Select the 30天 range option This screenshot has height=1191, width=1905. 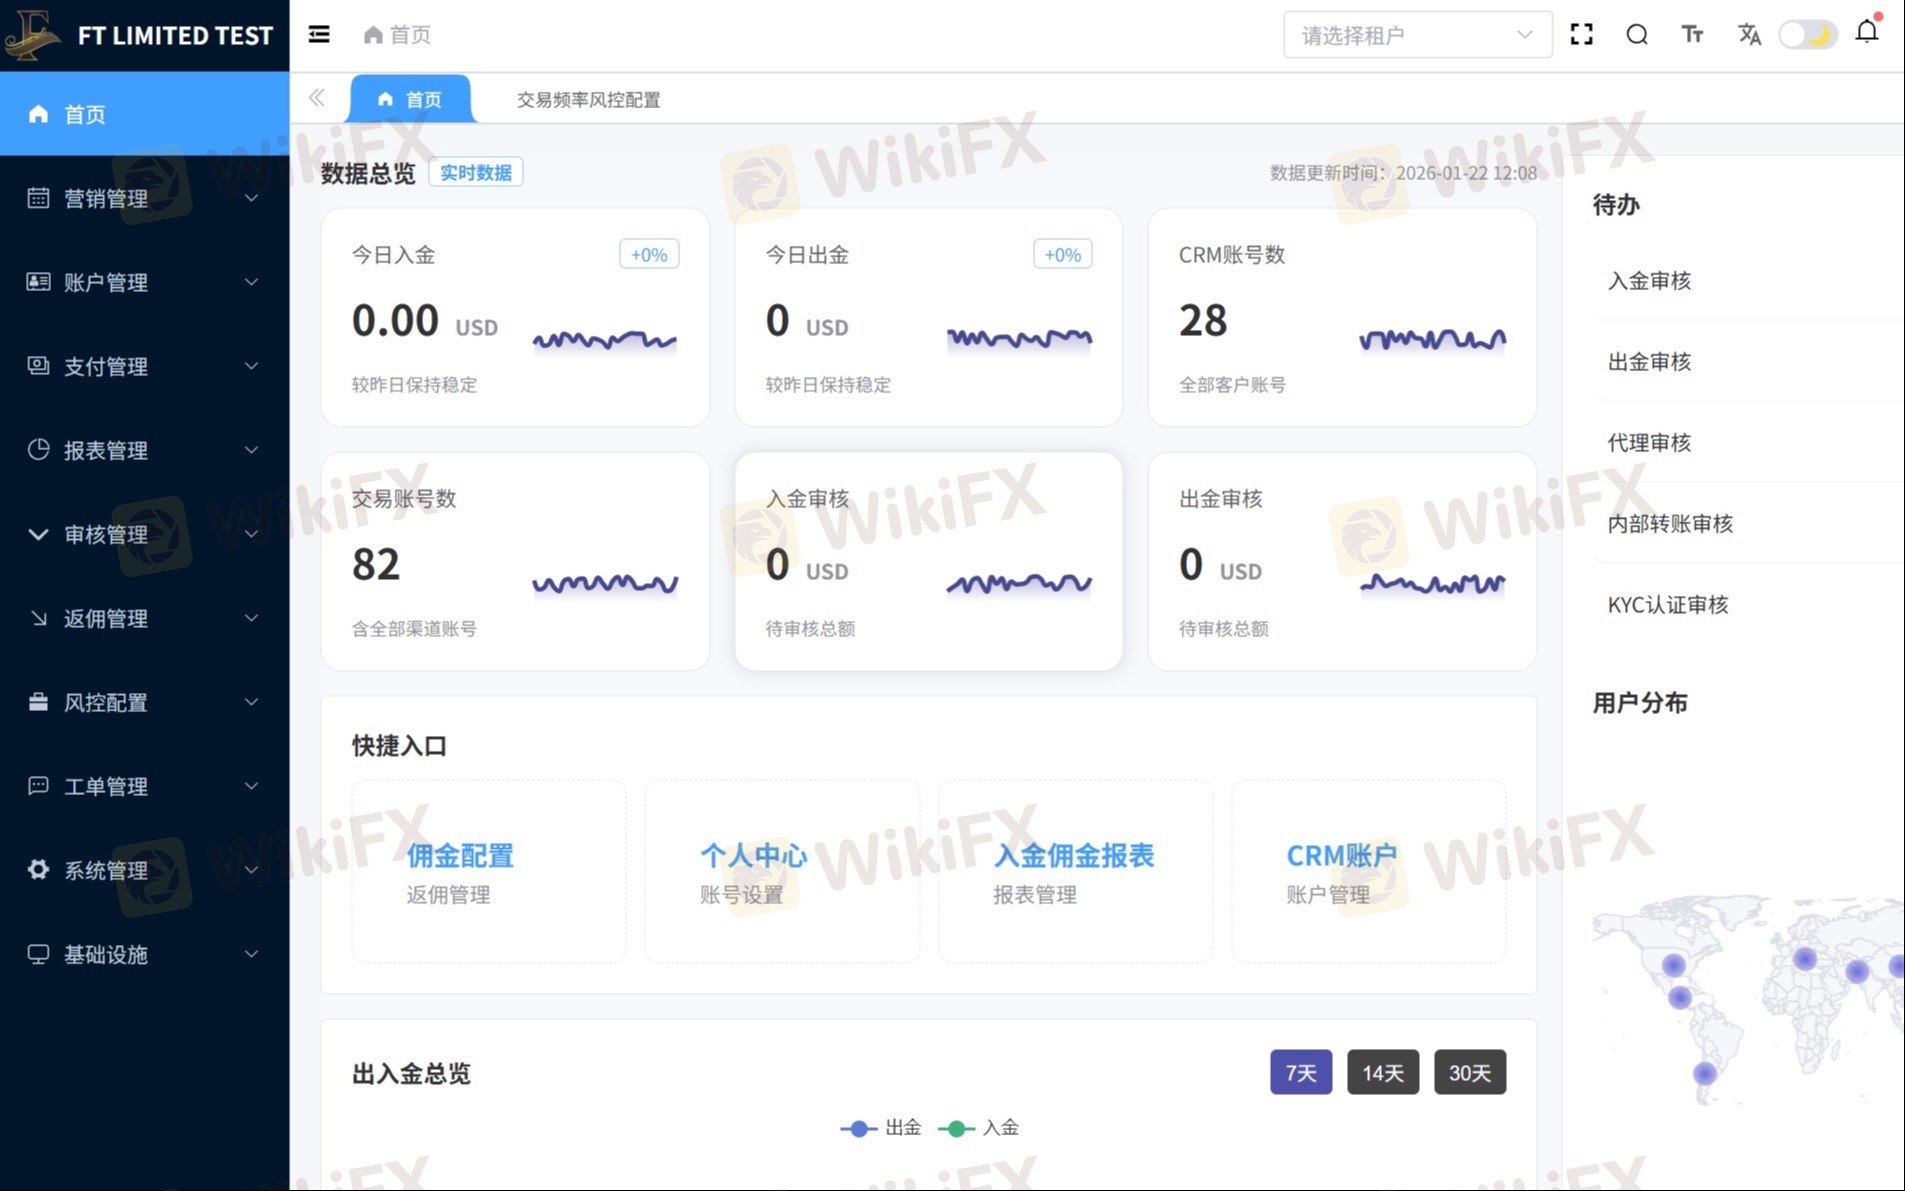(1469, 1072)
